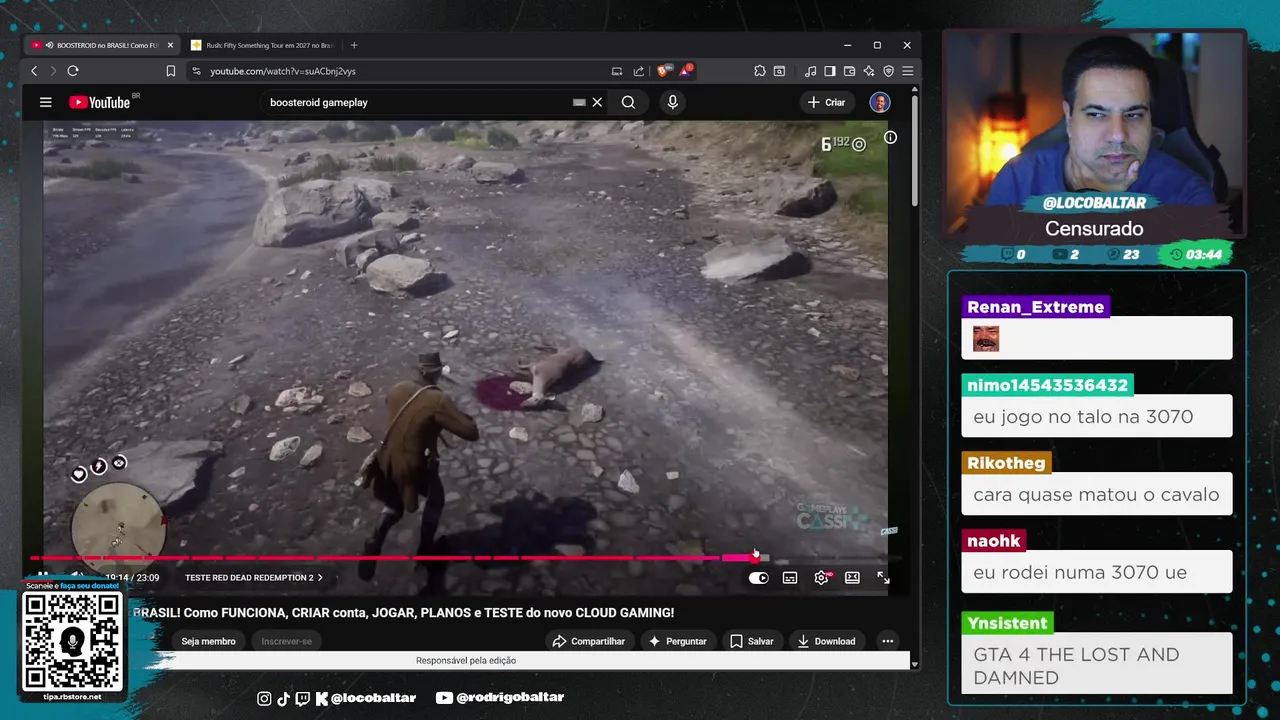Open site settings icon beside the URL
This screenshot has width=1280, height=720.
click(196, 71)
